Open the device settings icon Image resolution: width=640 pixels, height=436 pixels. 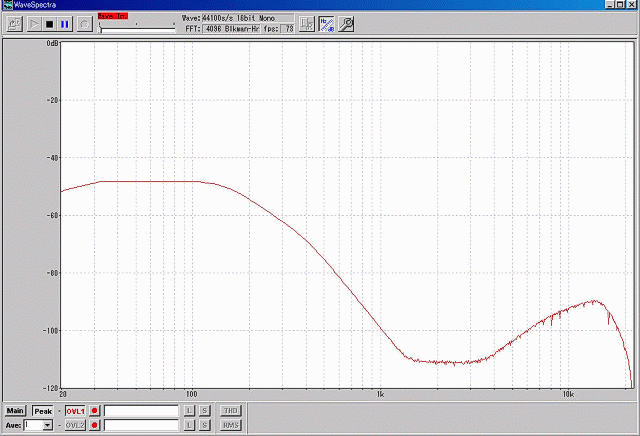click(x=307, y=23)
